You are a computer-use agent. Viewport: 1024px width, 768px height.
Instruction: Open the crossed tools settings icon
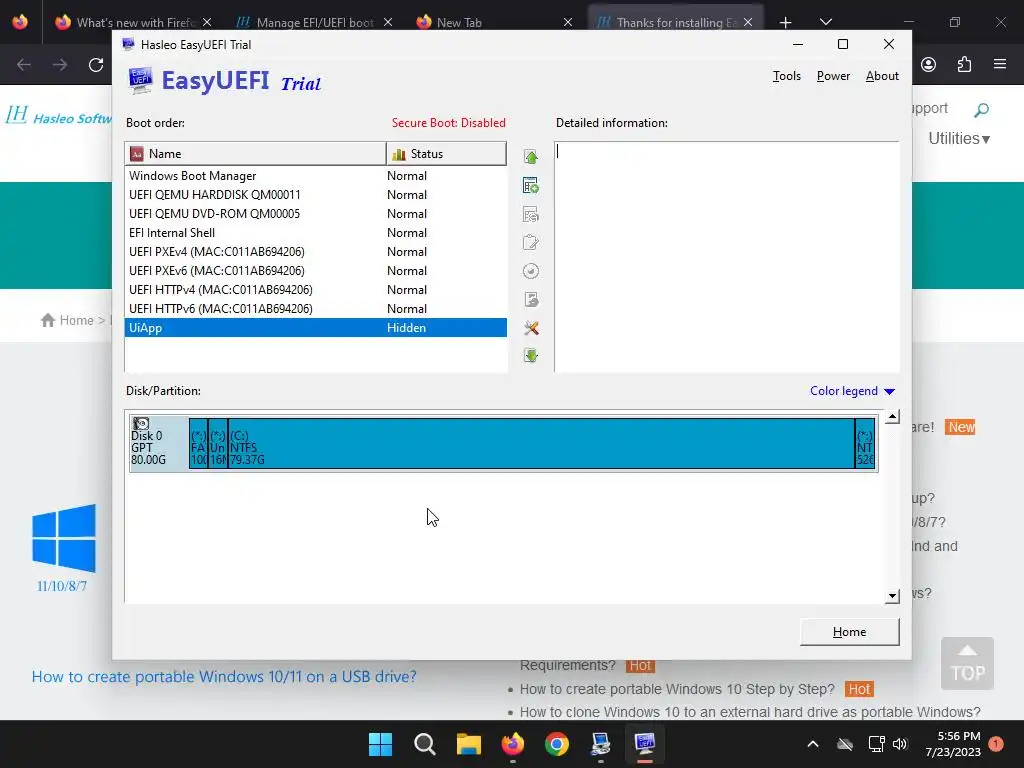pyautogui.click(x=531, y=328)
